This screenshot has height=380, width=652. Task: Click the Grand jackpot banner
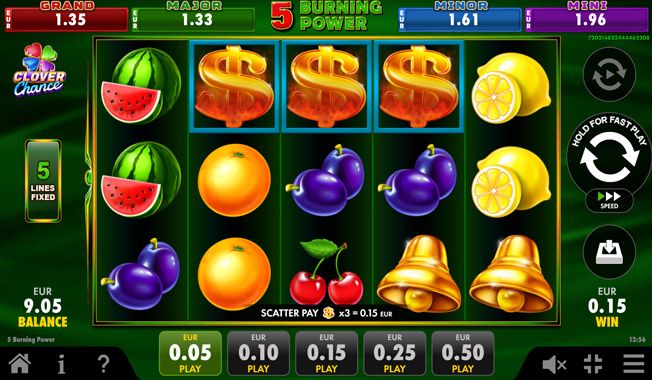click(67, 17)
